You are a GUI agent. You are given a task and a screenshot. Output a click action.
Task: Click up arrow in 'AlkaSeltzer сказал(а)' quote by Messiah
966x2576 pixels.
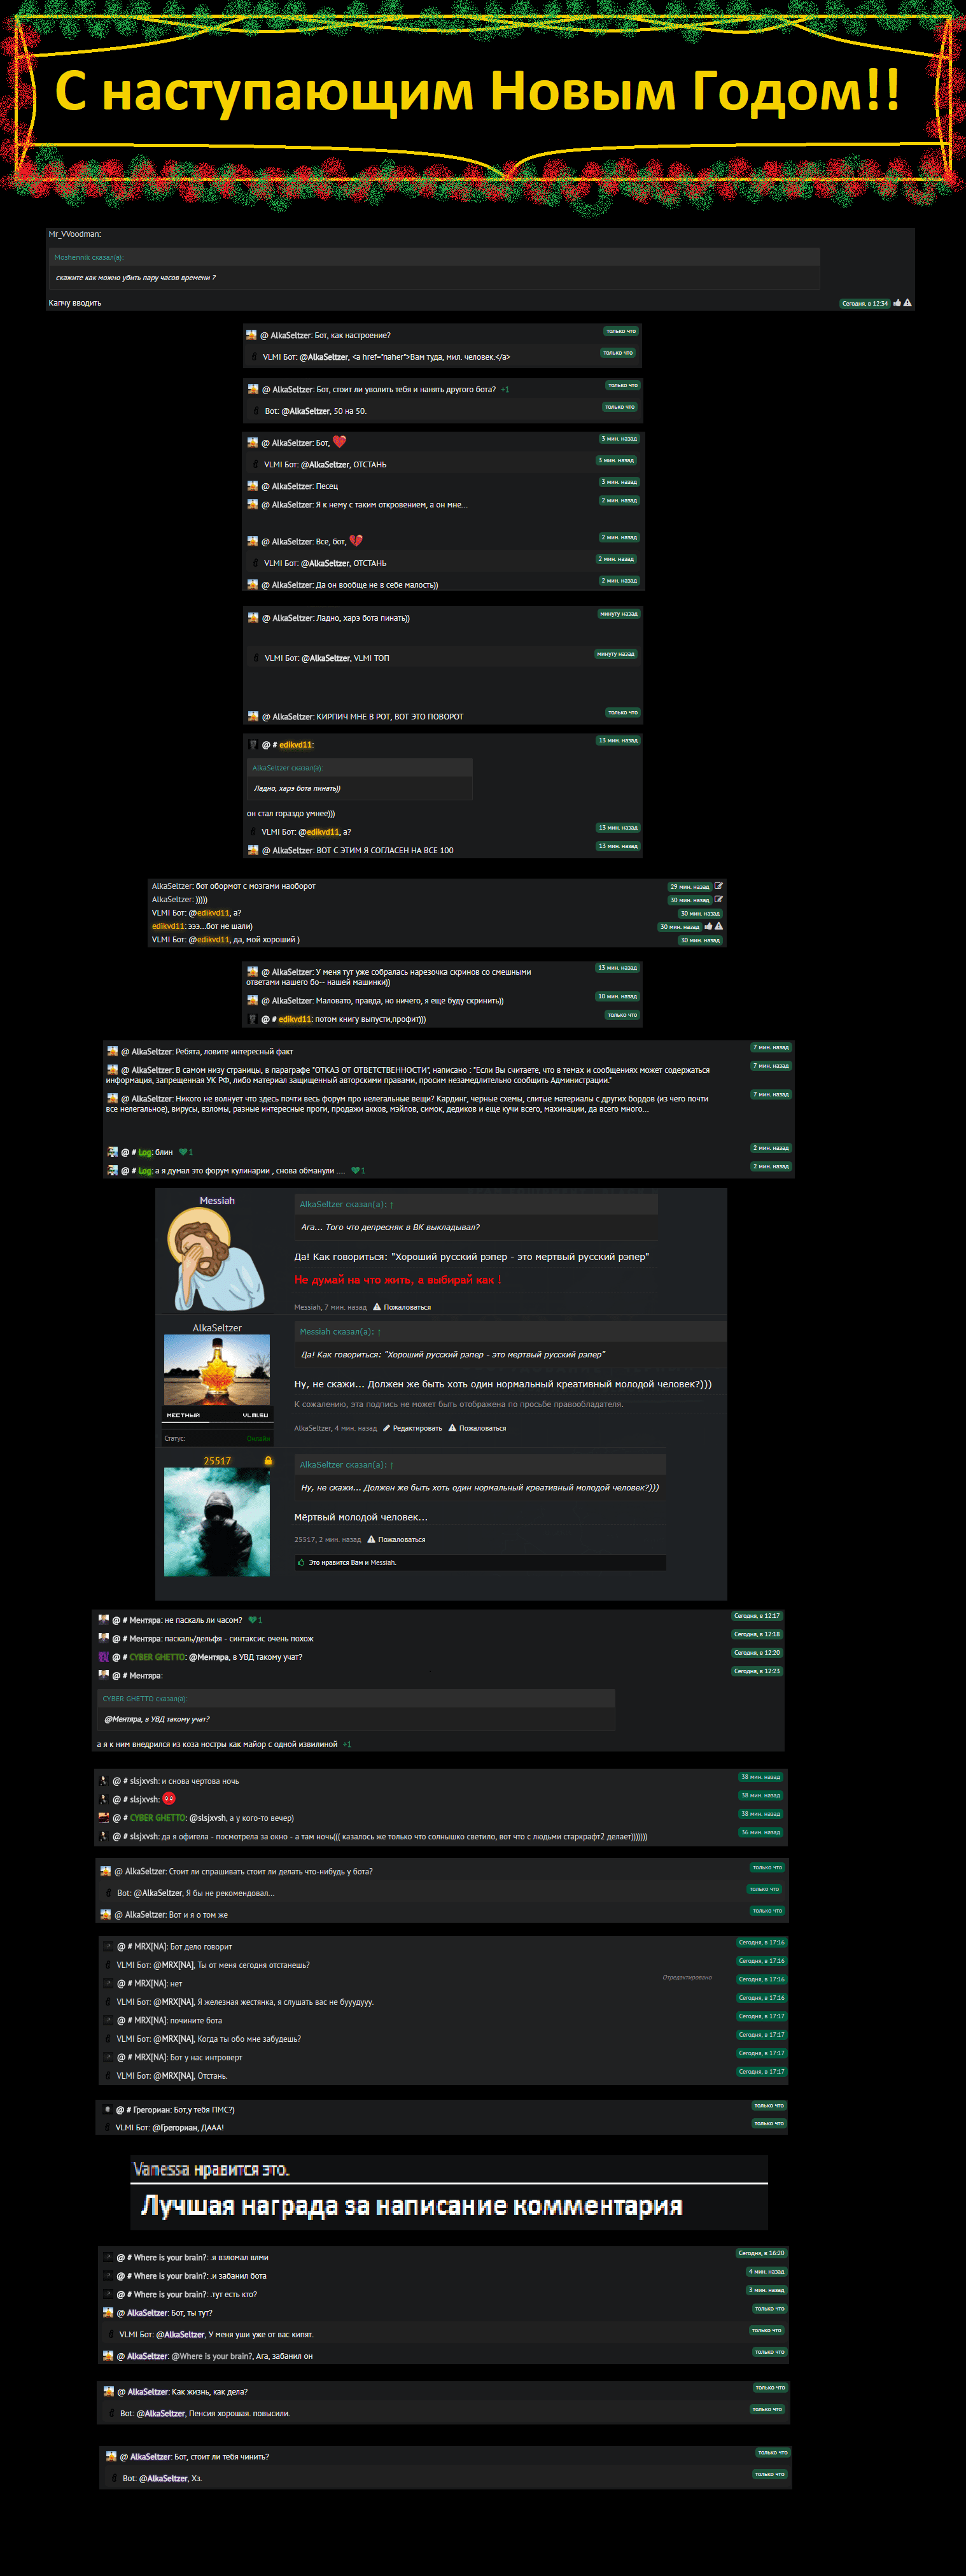point(392,1204)
